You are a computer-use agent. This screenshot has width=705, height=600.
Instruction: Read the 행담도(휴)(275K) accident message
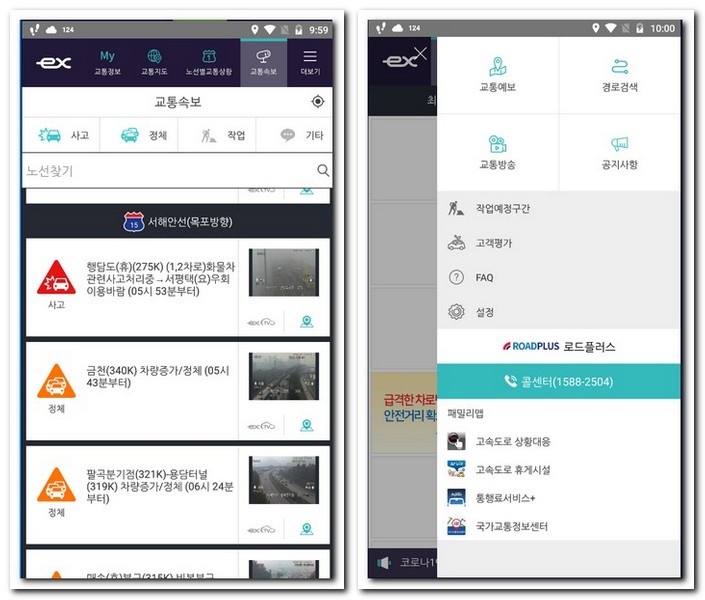click(x=161, y=279)
